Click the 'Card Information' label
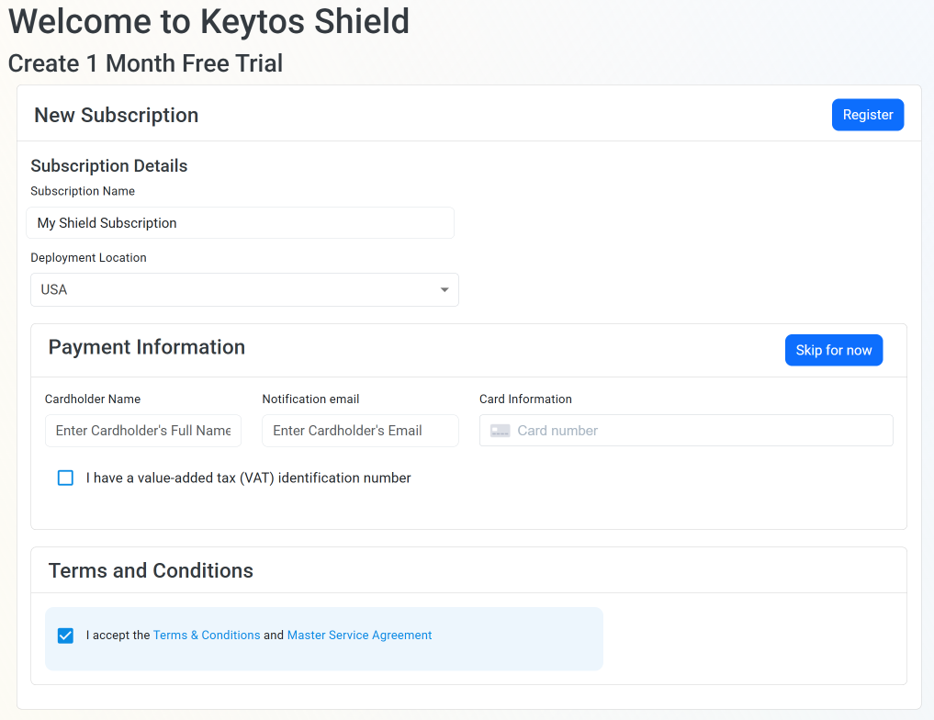 (x=525, y=399)
